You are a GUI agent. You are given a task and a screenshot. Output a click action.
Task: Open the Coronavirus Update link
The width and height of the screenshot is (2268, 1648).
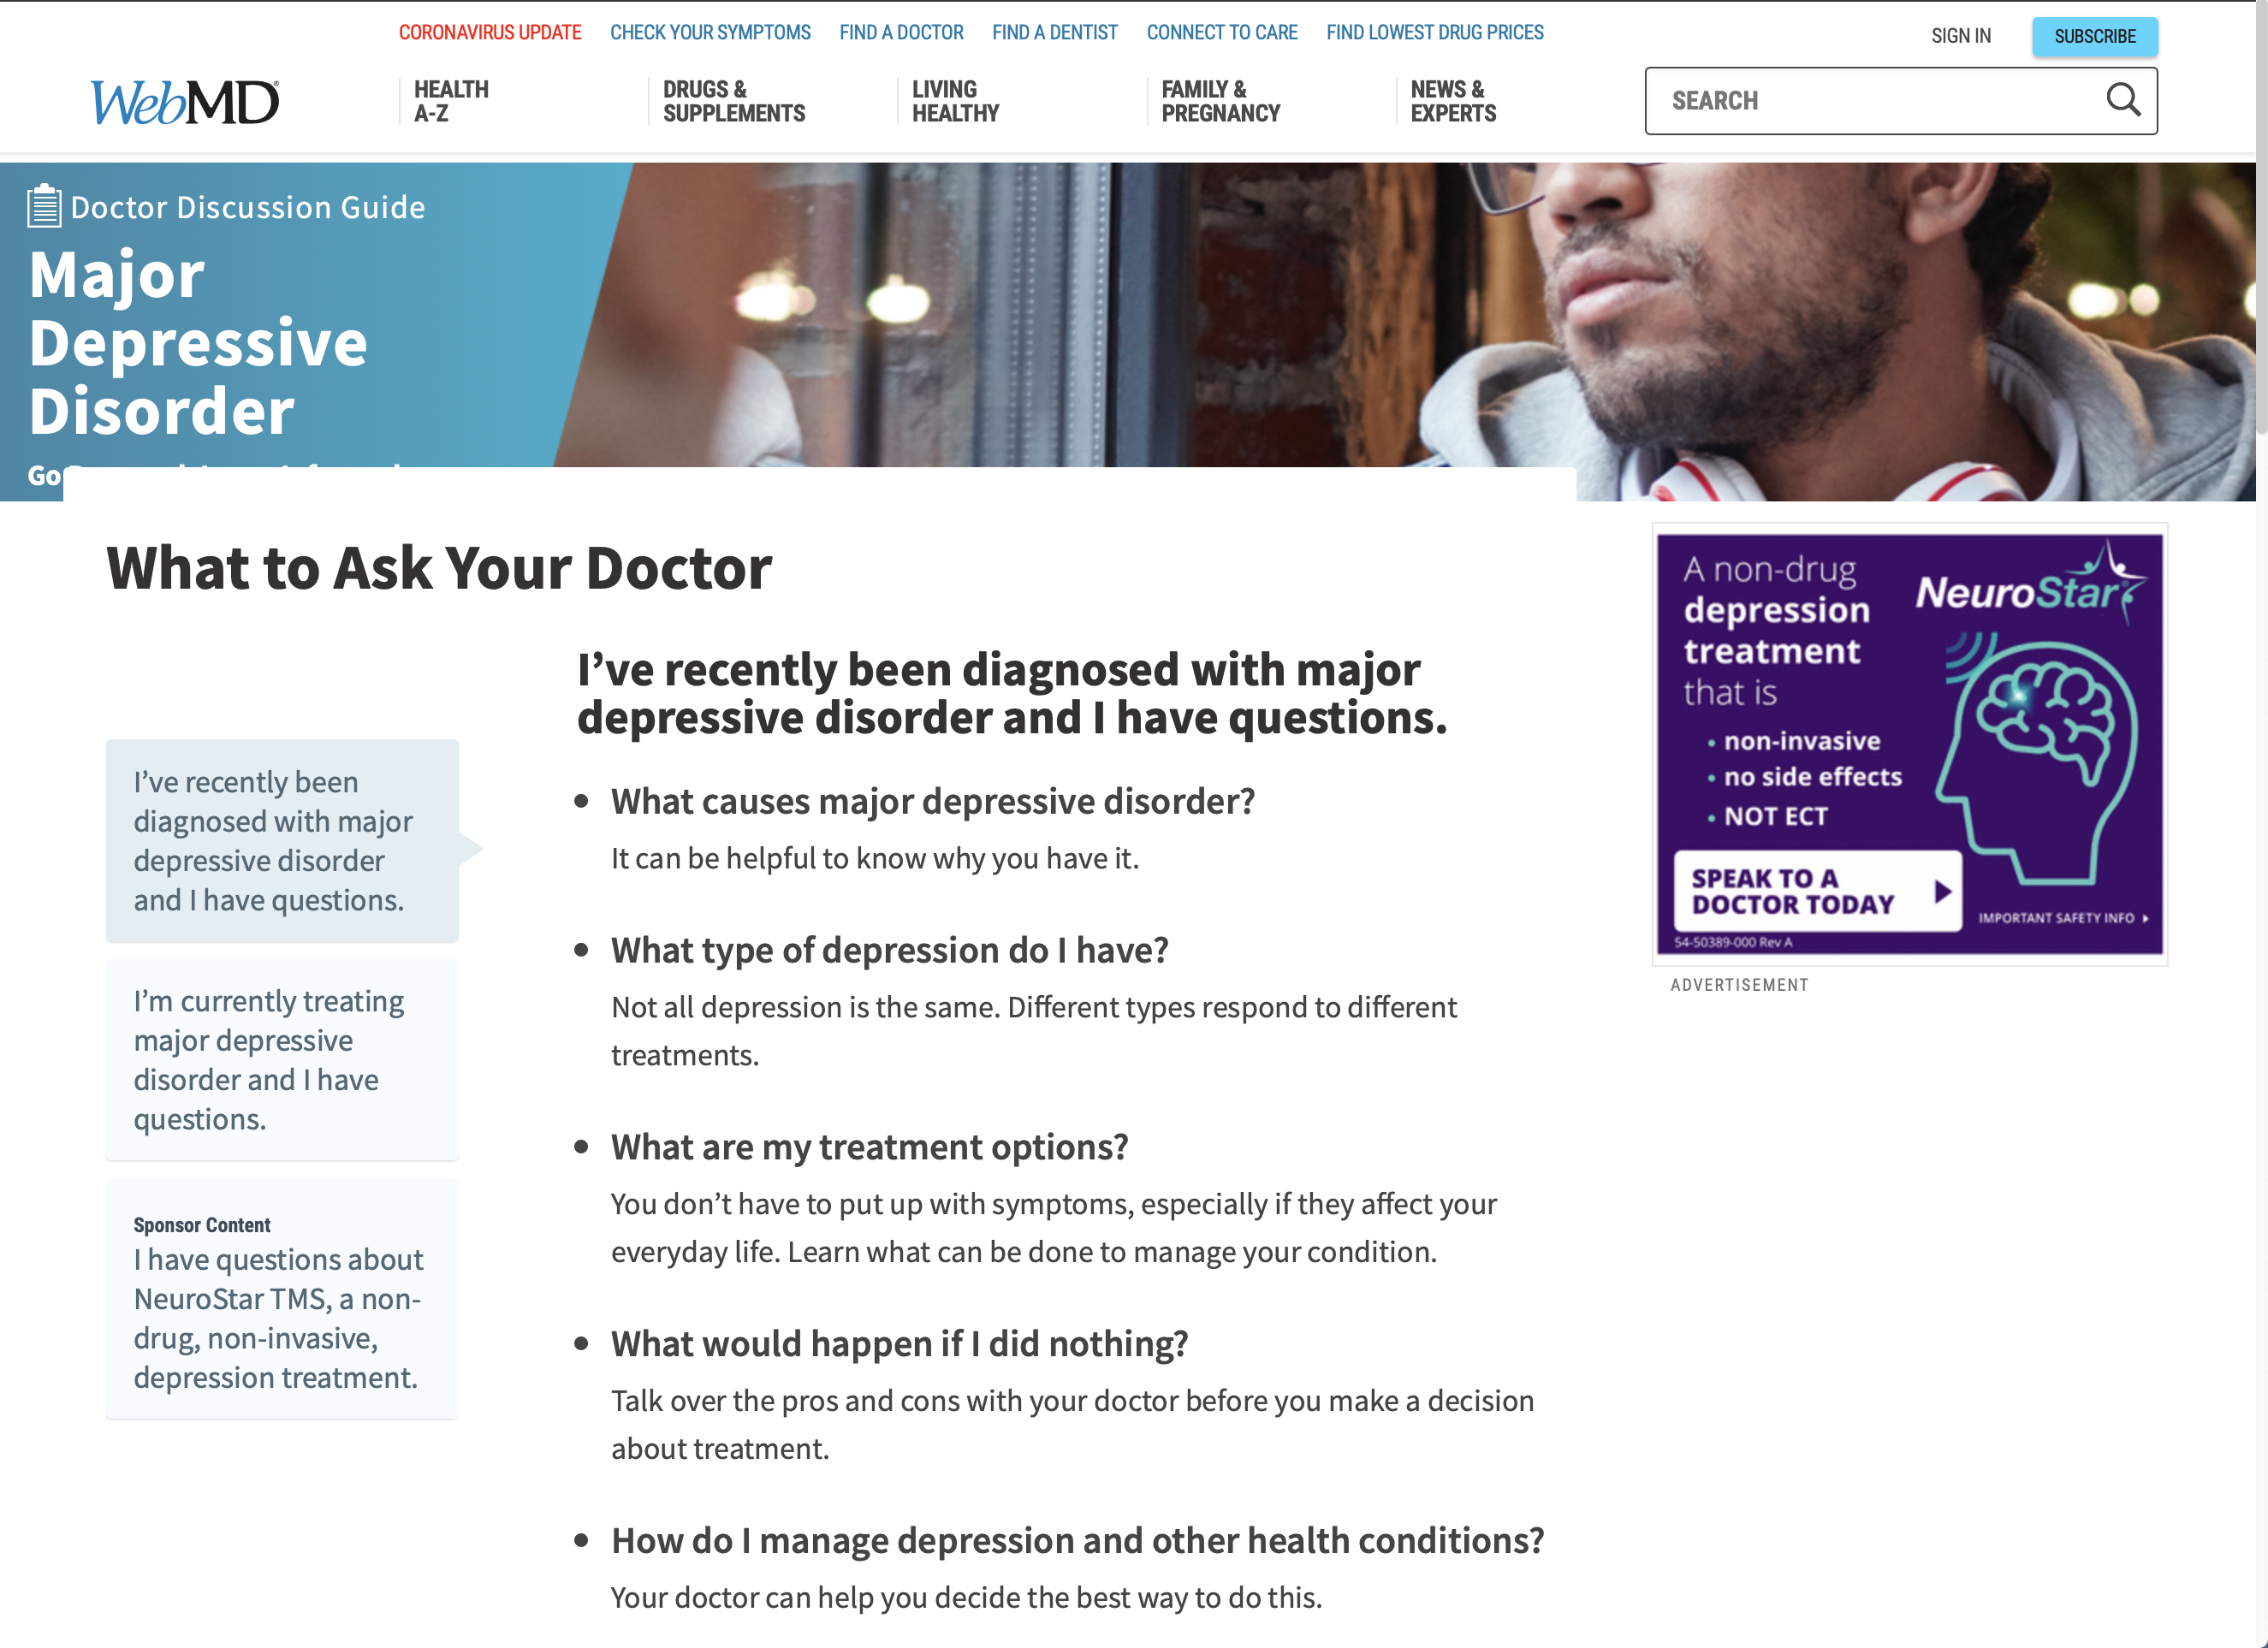click(490, 32)
